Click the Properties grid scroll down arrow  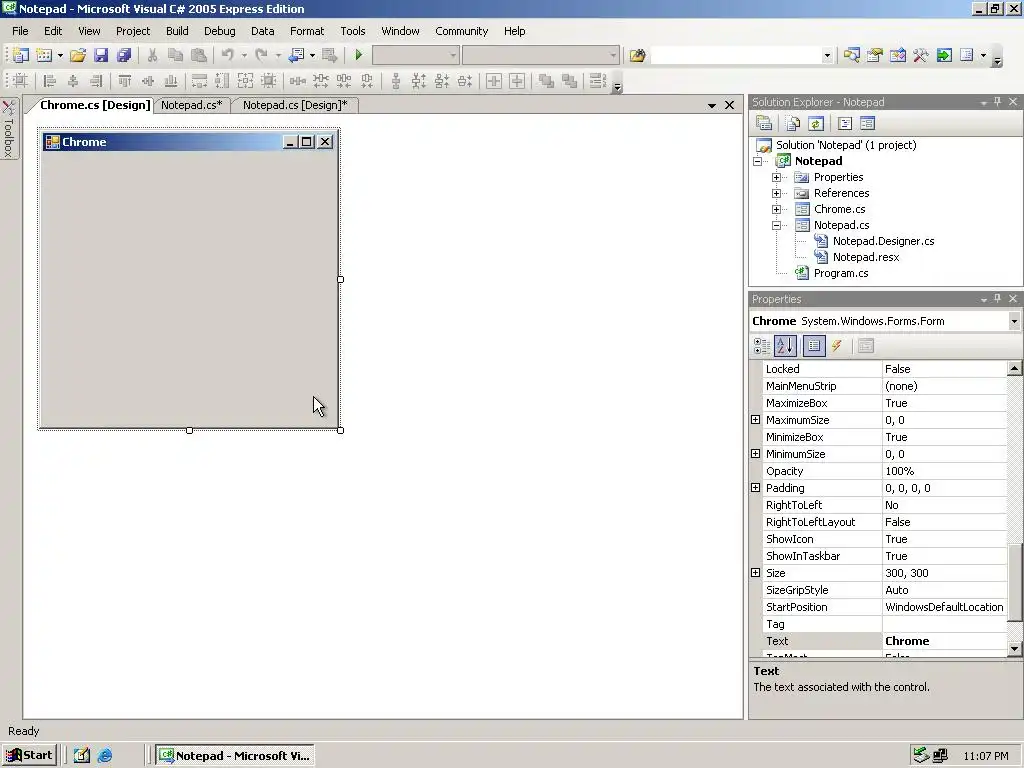coord(1014,648)
